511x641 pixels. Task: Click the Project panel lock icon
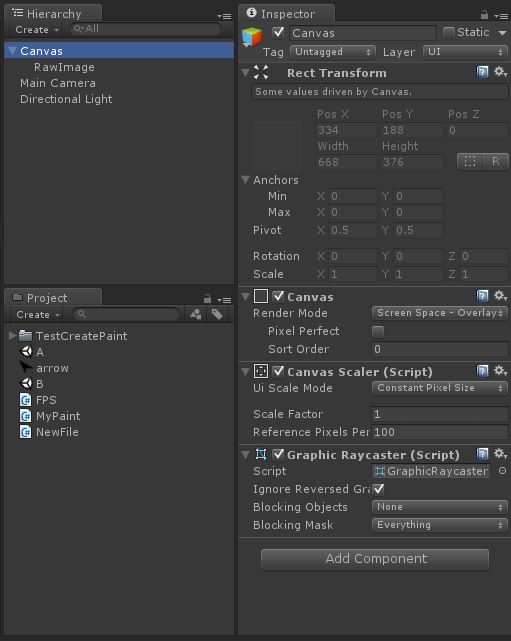coord(207,299)
